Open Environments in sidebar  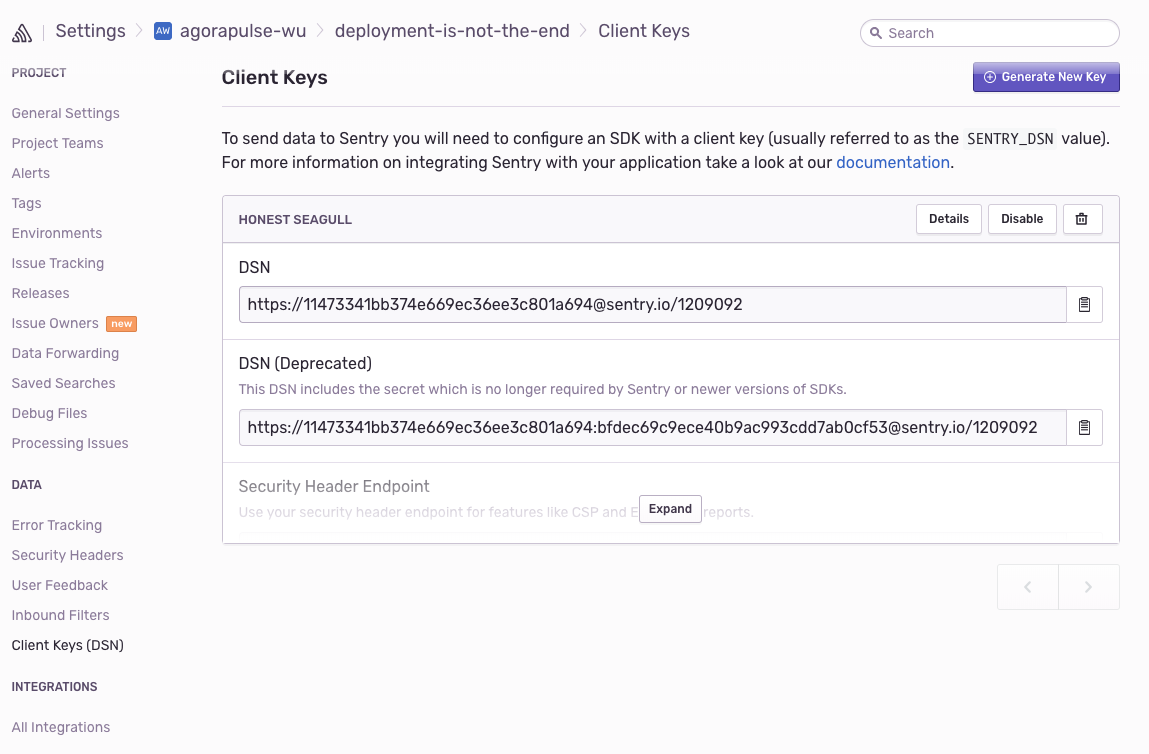56,233
